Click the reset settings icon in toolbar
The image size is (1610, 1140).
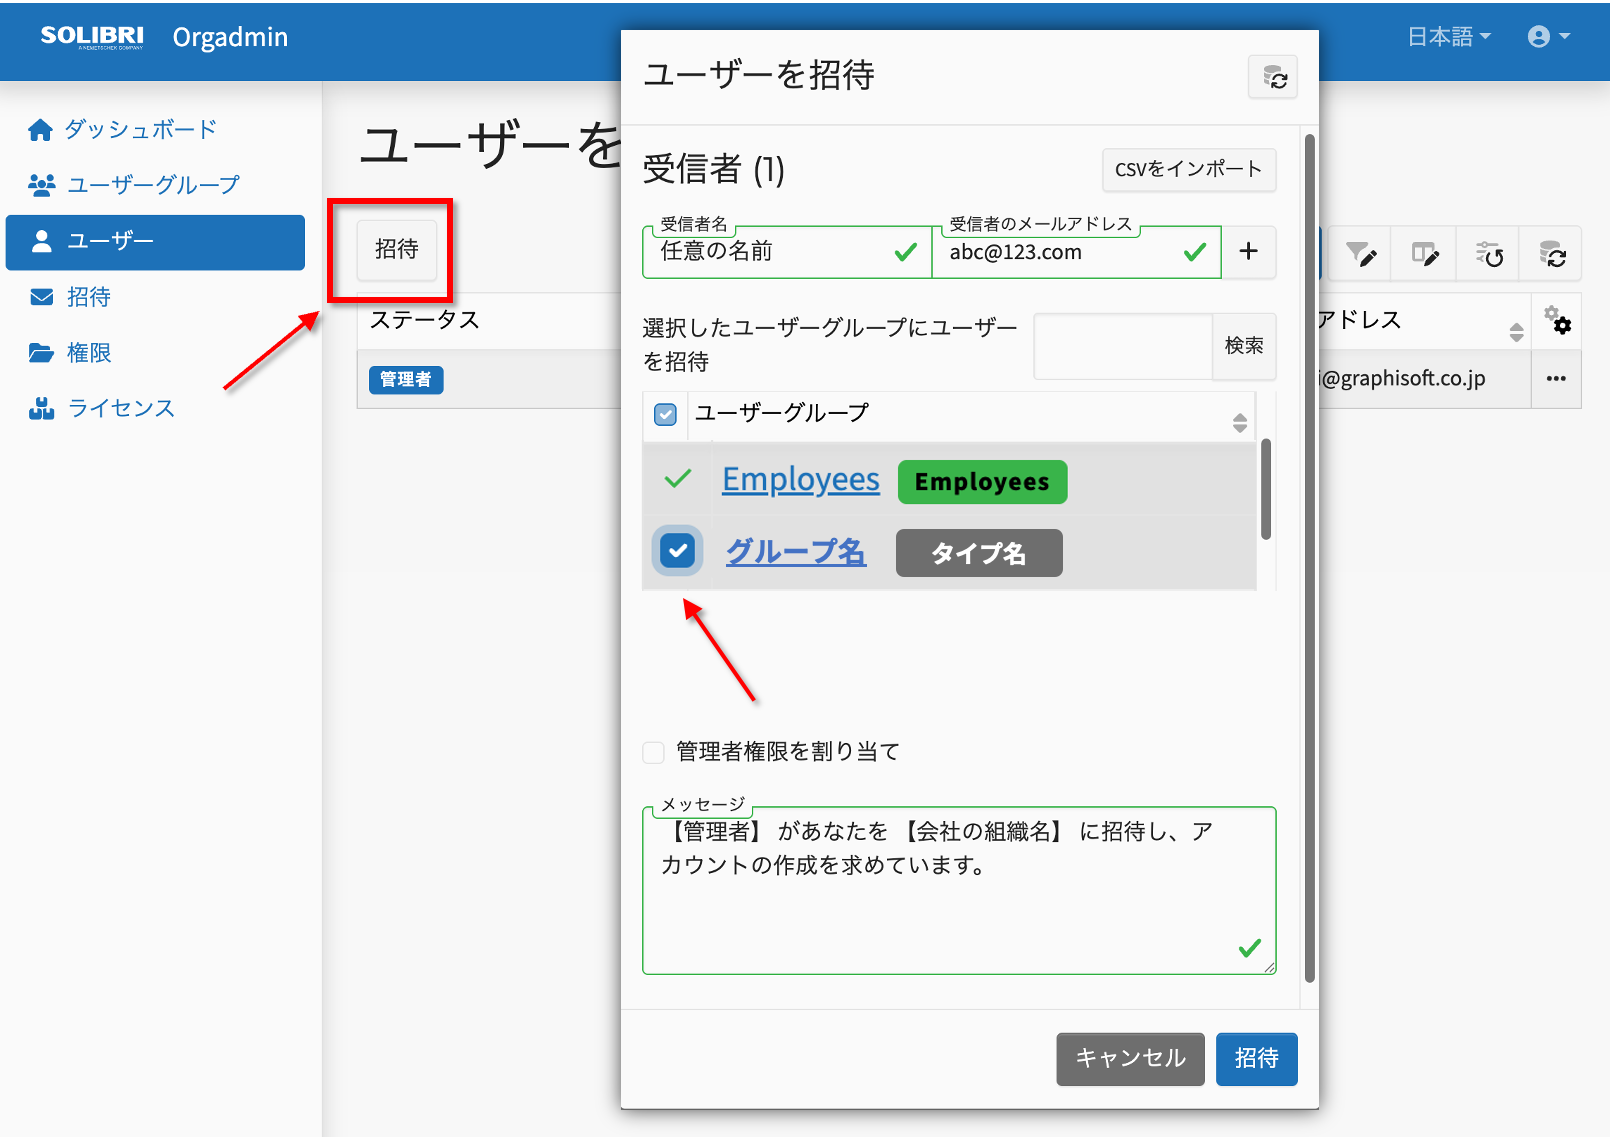click(x=1489, y=254)
